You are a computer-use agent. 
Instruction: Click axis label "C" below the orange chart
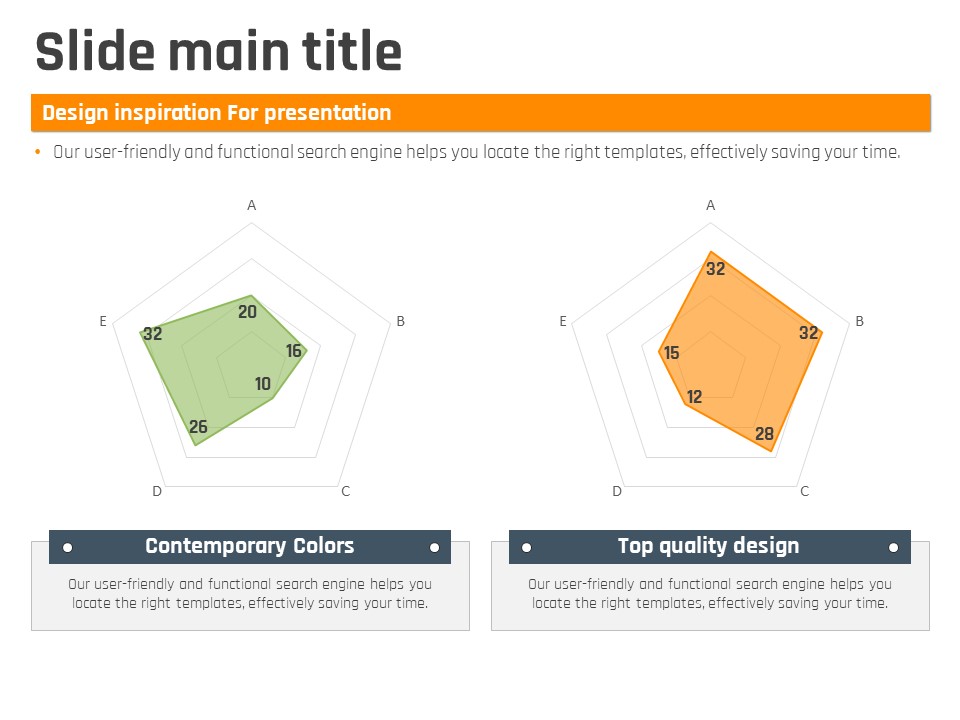pos(805,491)
